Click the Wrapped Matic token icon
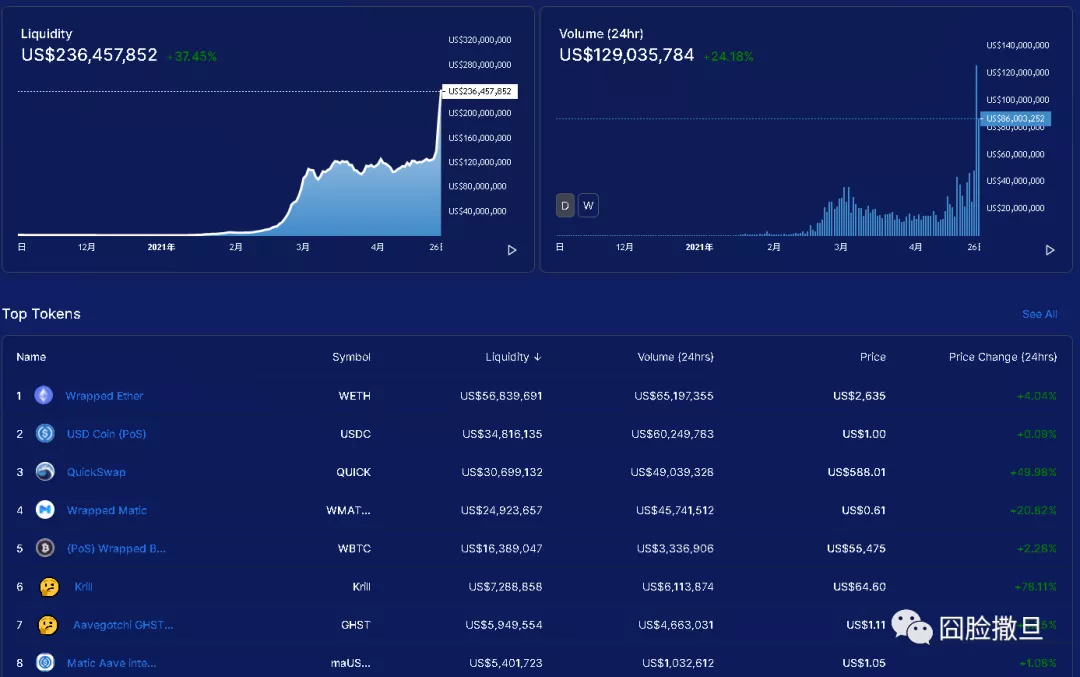Viewport: 1080px width, 677px height. 45,510
